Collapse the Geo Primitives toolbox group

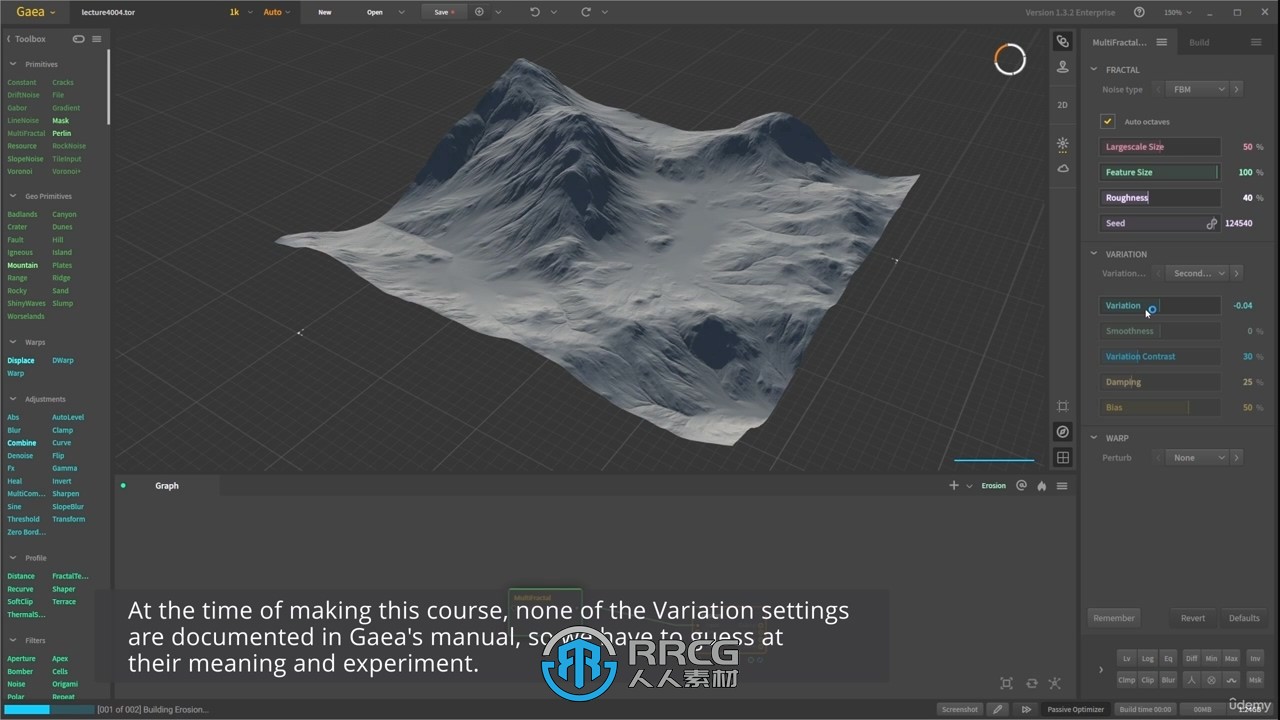pos(13,196)
